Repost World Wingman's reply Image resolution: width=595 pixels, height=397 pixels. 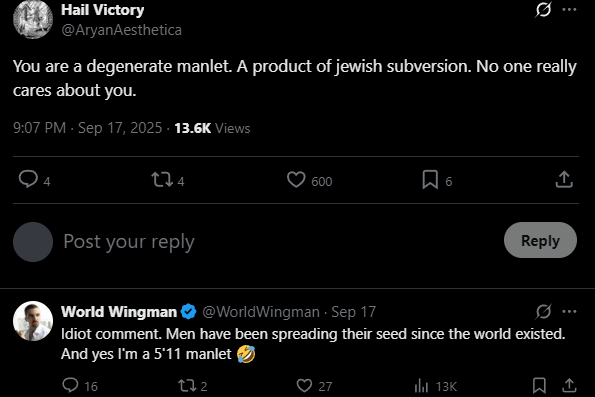coord(187,386)
